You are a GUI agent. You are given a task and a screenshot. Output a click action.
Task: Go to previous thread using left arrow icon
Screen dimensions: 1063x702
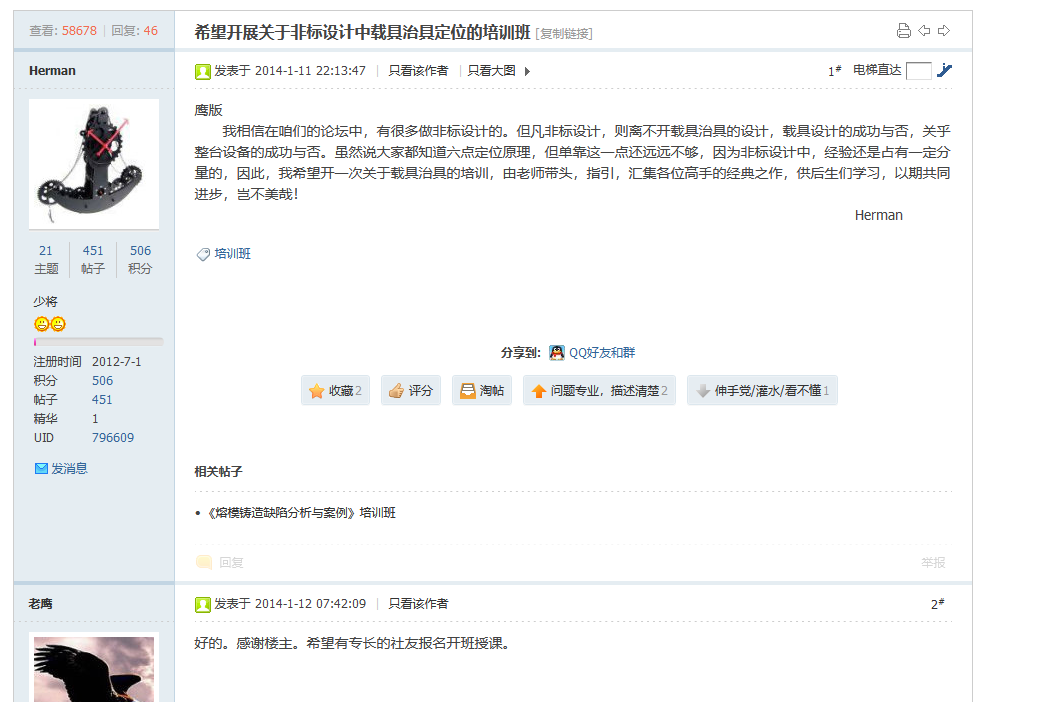coord(924,31)
